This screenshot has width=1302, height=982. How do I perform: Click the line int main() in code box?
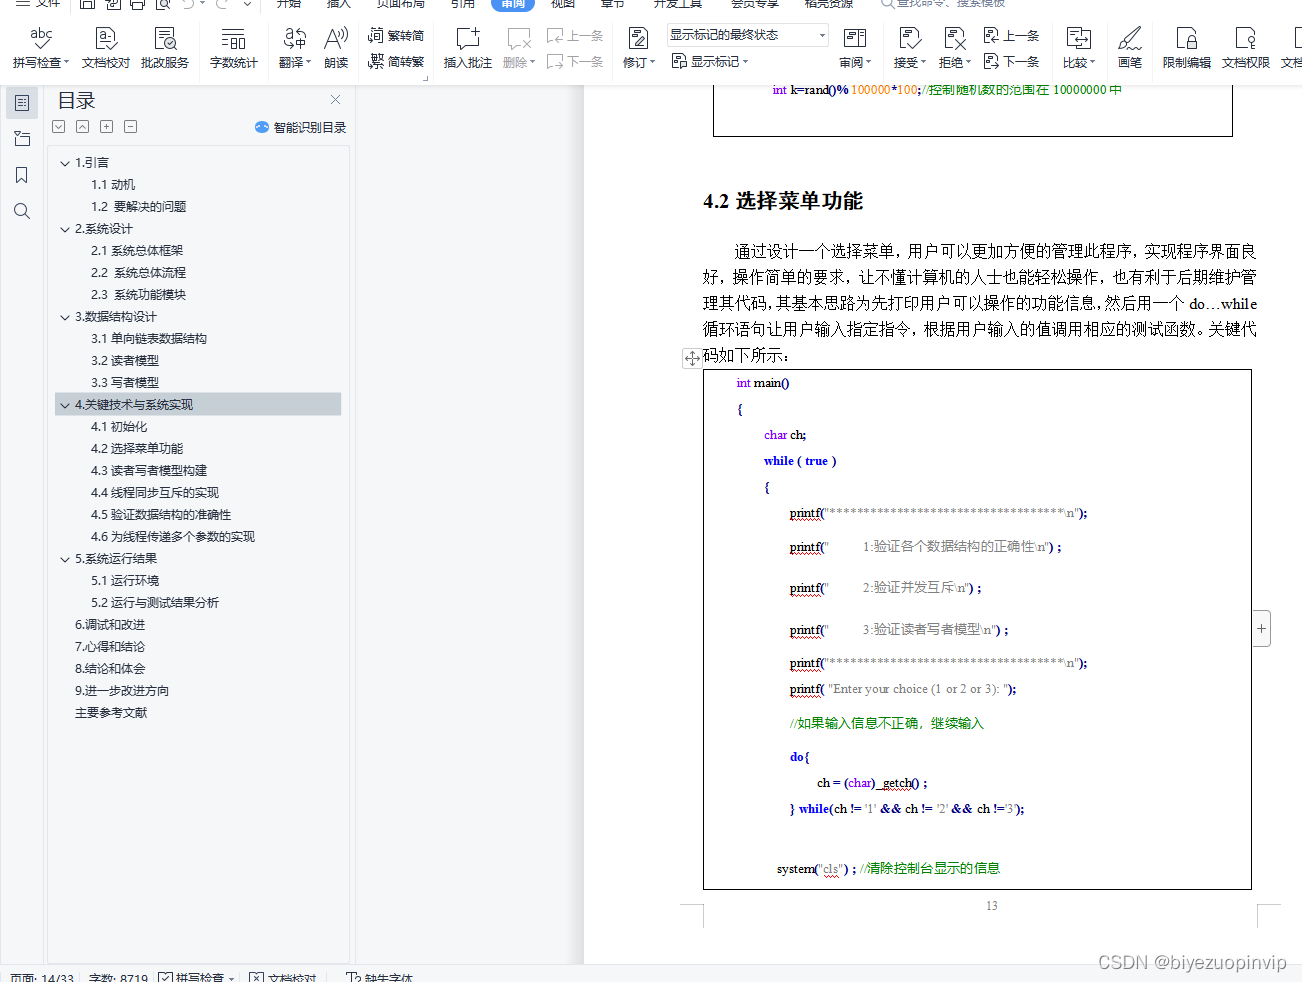click(763, 383)
